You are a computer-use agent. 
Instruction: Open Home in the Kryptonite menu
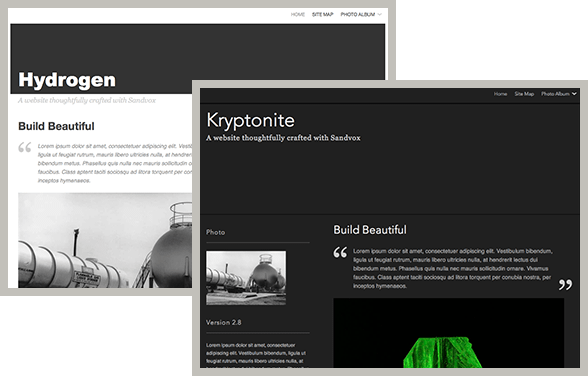coord(500,94)
